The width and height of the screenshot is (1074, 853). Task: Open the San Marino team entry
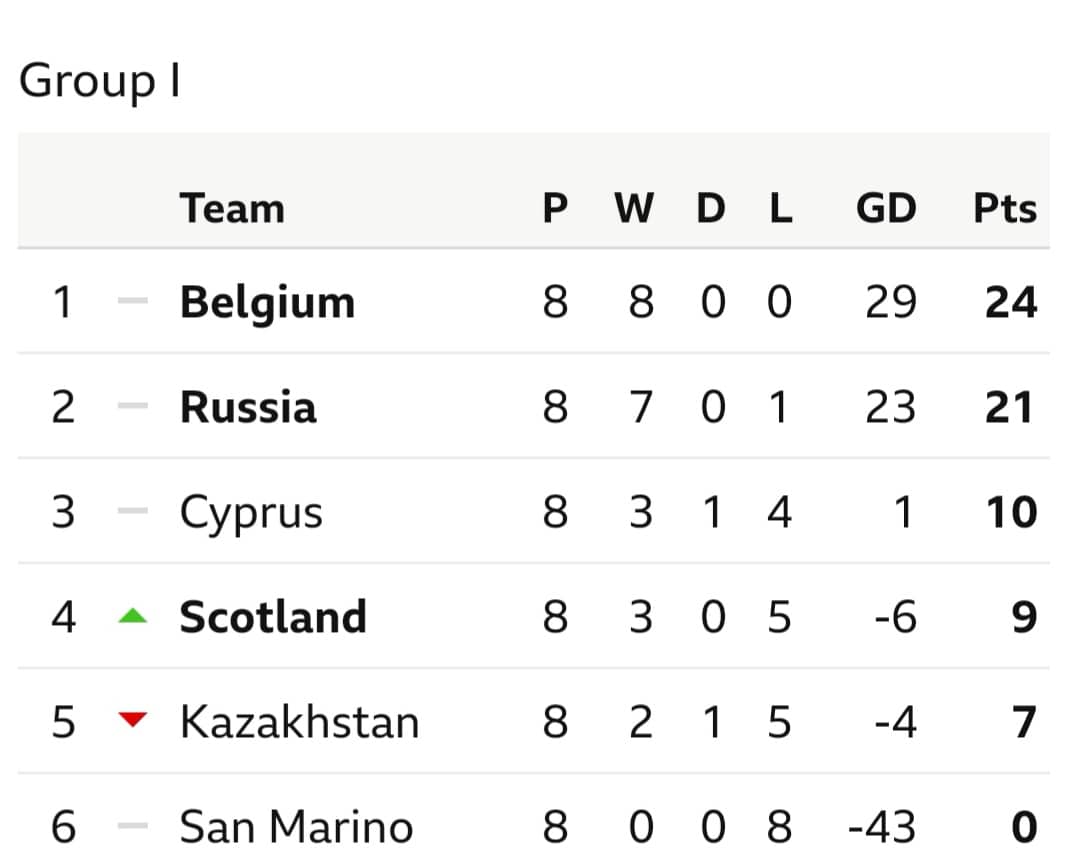(x=296, y=826)
